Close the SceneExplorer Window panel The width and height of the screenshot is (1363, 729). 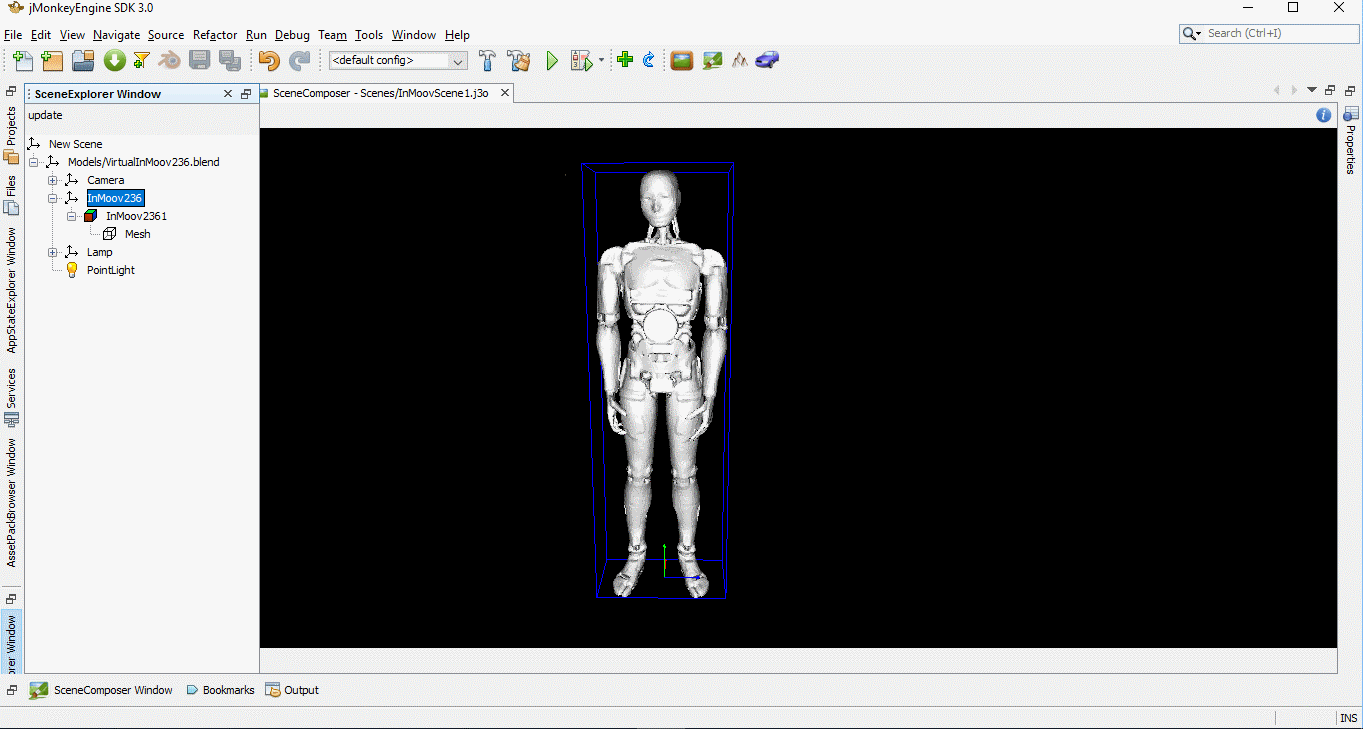tap(228, 94)
